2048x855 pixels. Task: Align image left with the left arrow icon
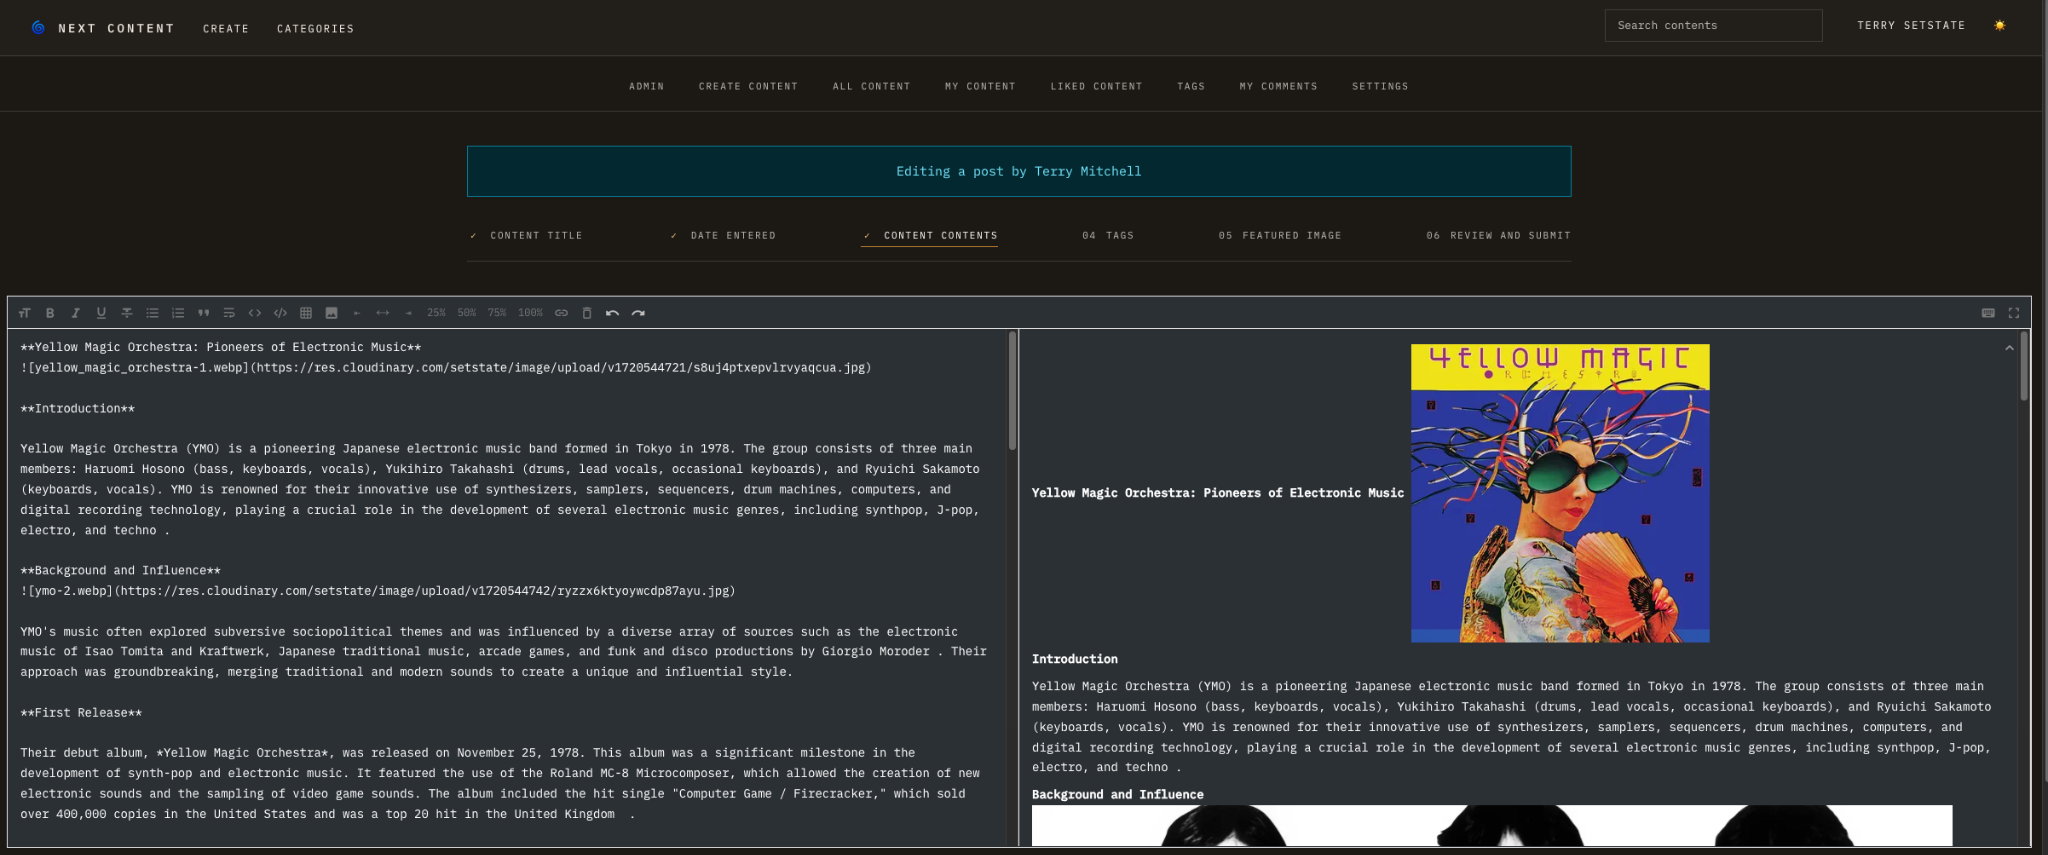tap(357, 313)
